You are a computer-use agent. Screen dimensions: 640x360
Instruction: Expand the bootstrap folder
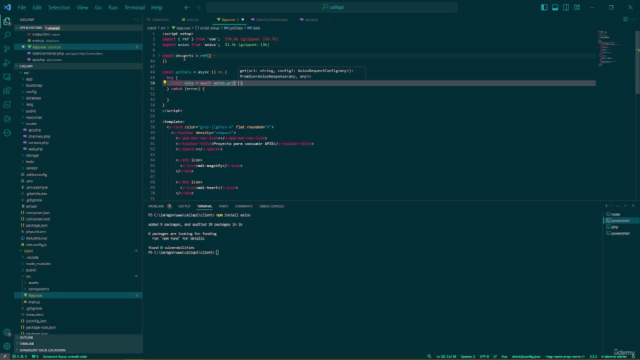click(34, 85)
